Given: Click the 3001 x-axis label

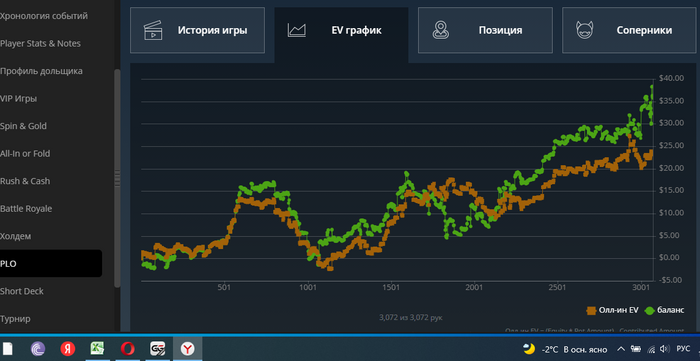Looking at the screenshot, I should point(641,288).
